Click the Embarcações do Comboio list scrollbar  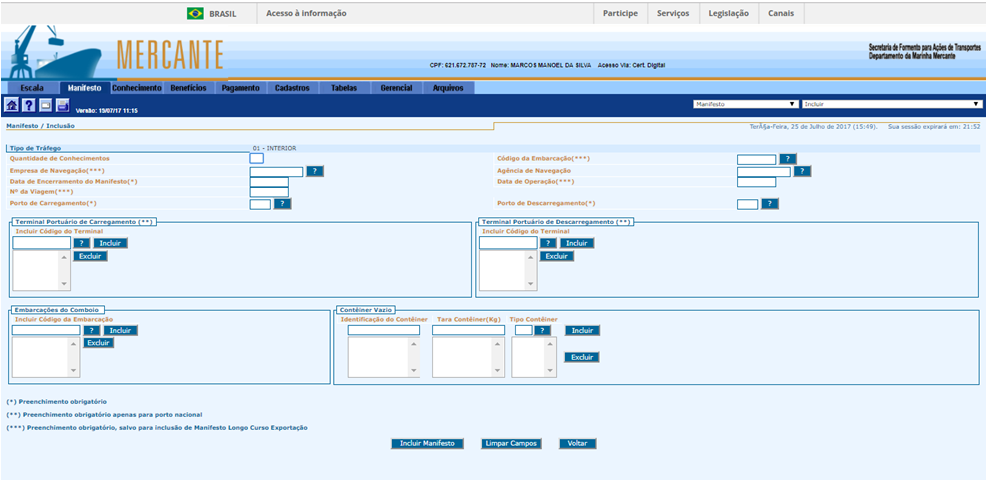tap(73, 357)
